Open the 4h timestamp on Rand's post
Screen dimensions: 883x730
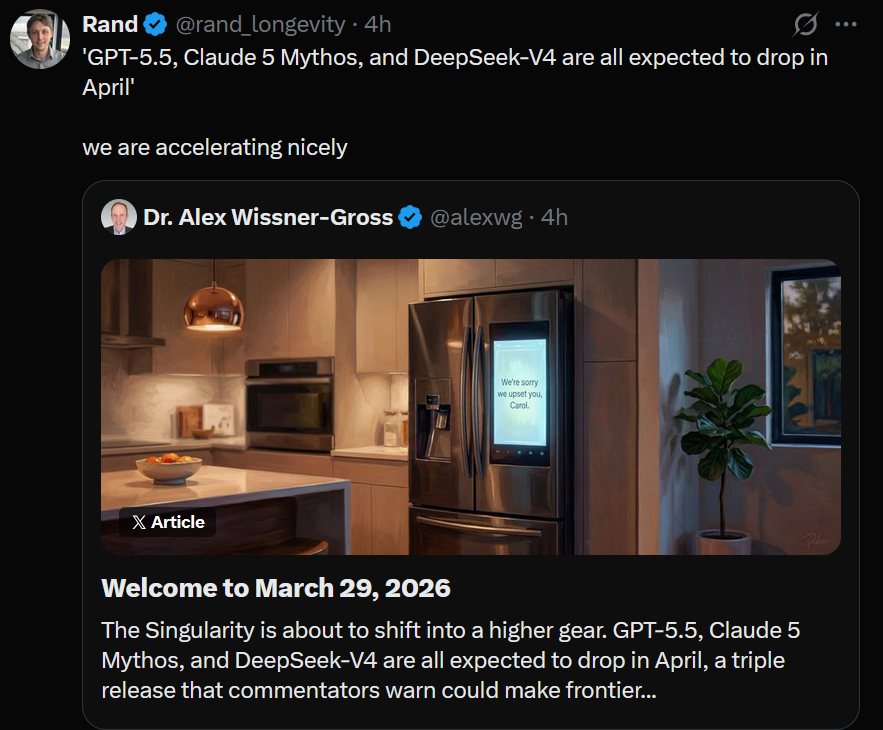pos(377,24)
